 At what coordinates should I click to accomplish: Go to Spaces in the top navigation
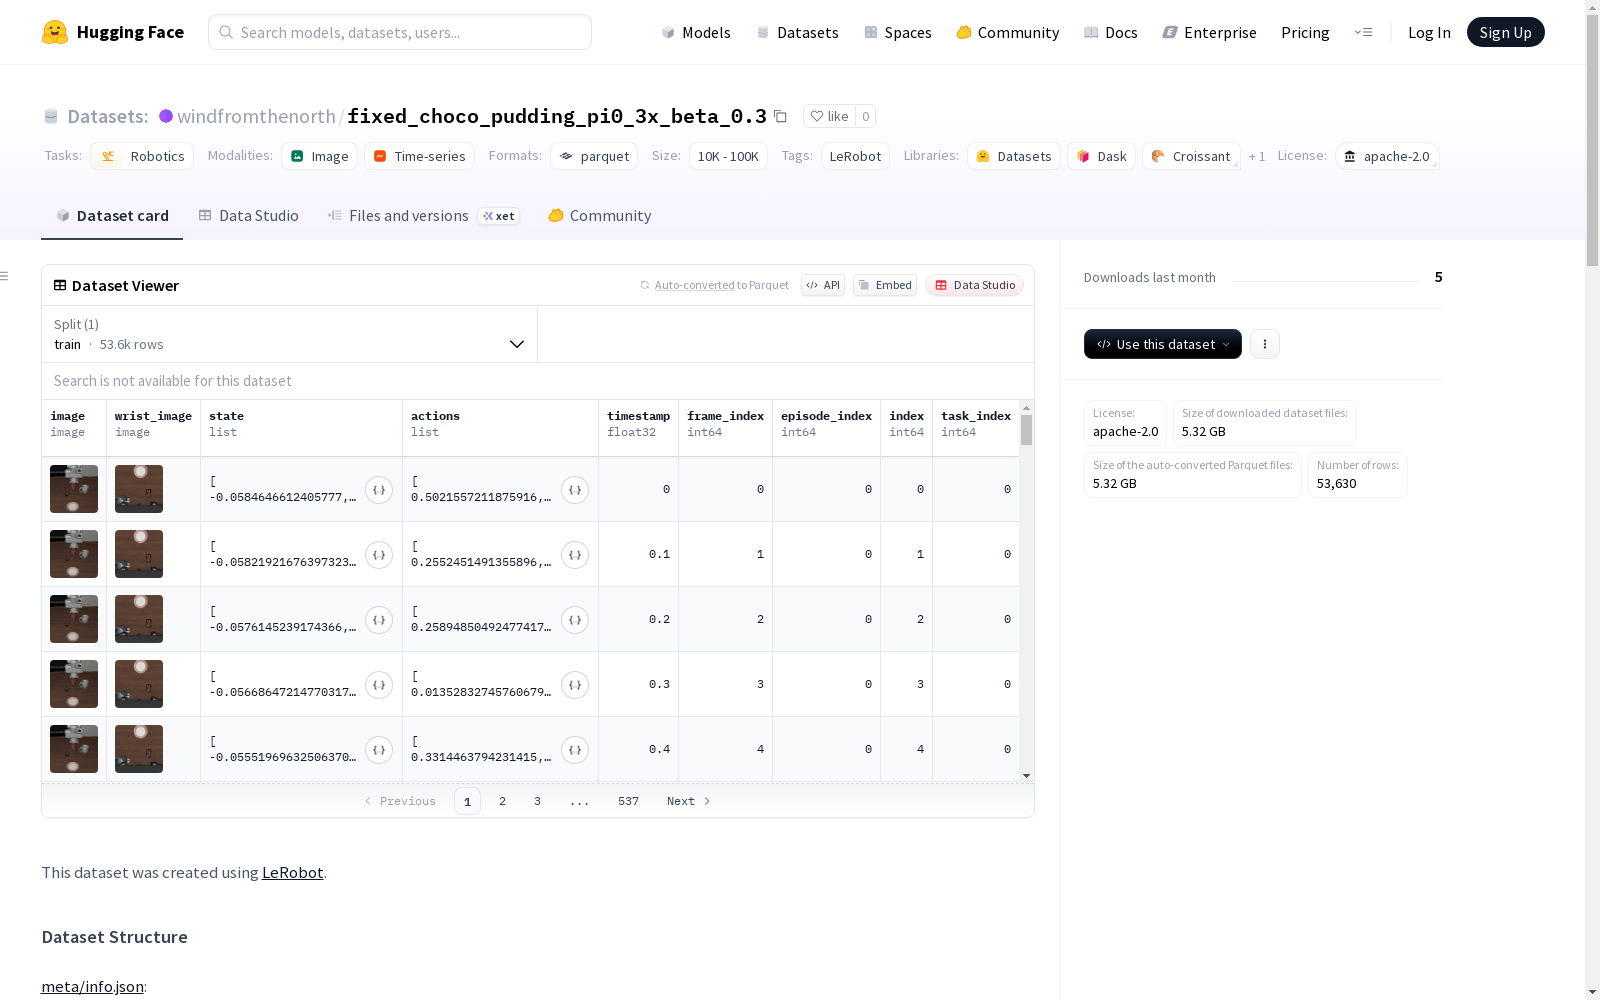pos(898,32)
